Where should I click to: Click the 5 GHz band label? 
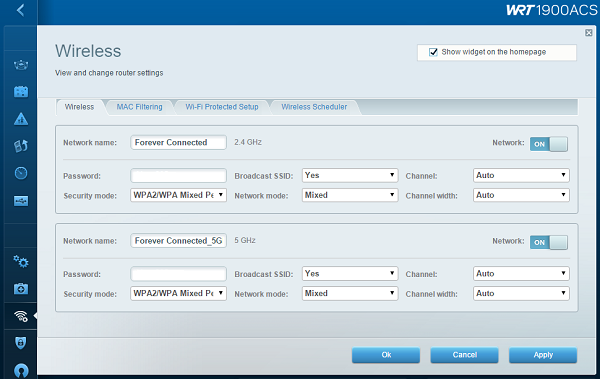245,240
